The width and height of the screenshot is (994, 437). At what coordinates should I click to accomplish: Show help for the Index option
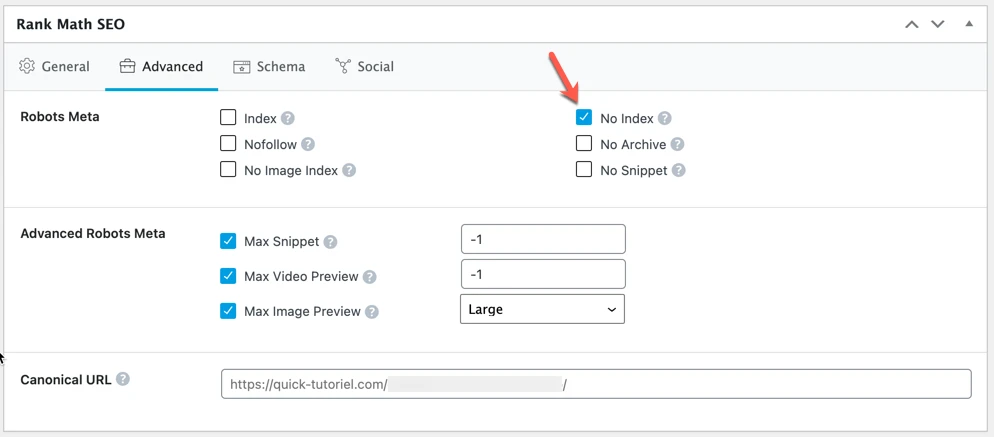288,119
